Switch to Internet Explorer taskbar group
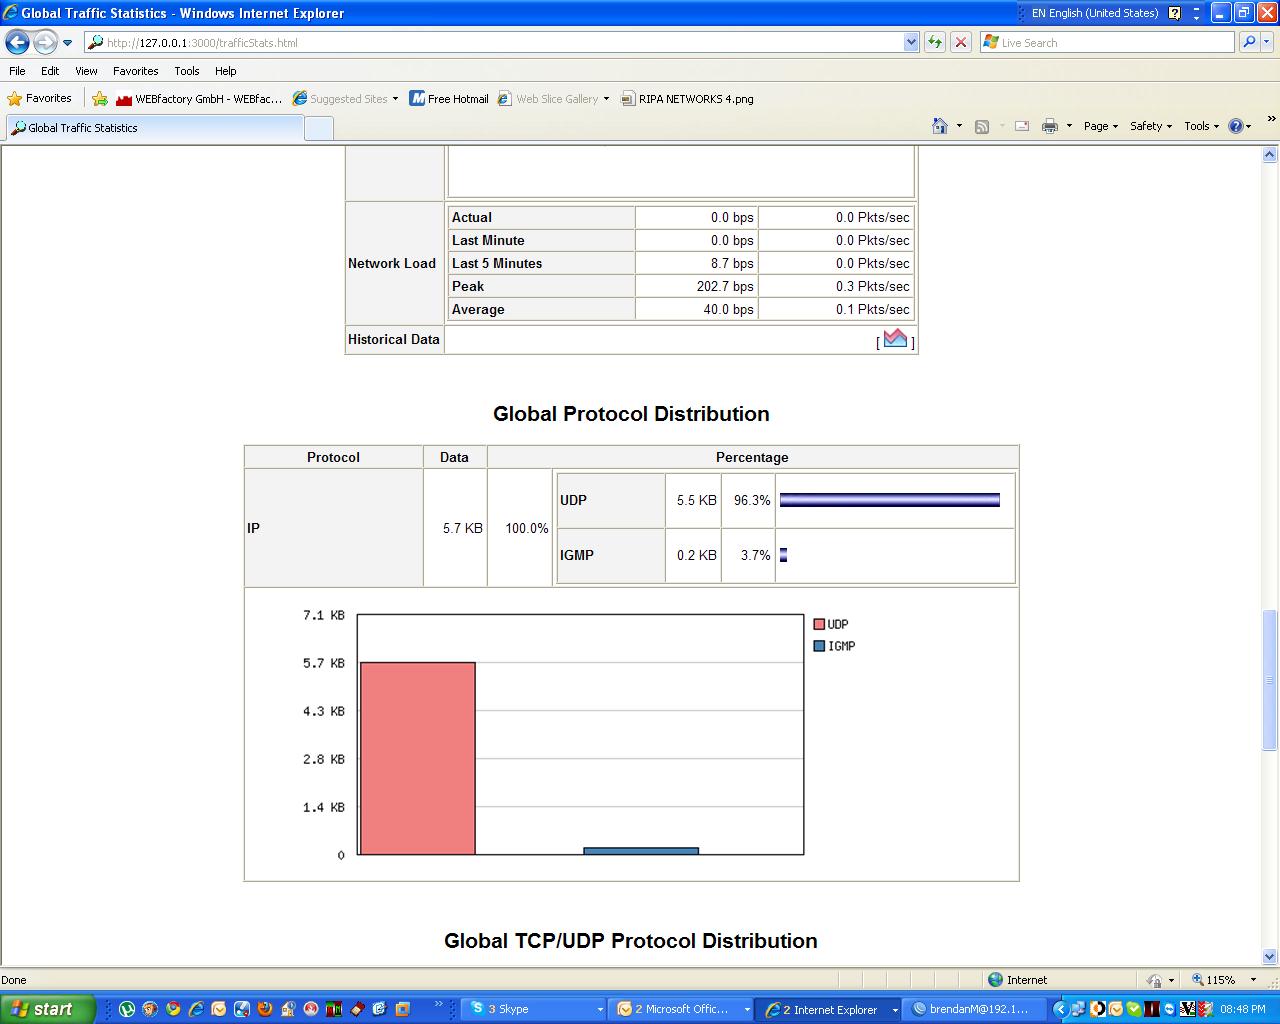 829,1009
